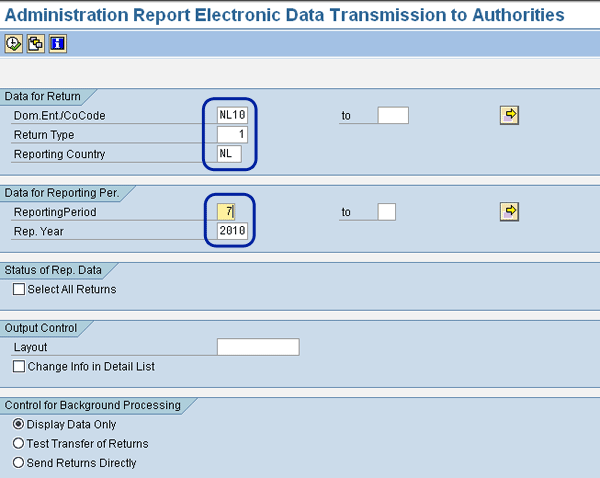Viewport: 600px width, 478px height.
Task: Click 'Control for Background Processing' header
Action: 92,405
